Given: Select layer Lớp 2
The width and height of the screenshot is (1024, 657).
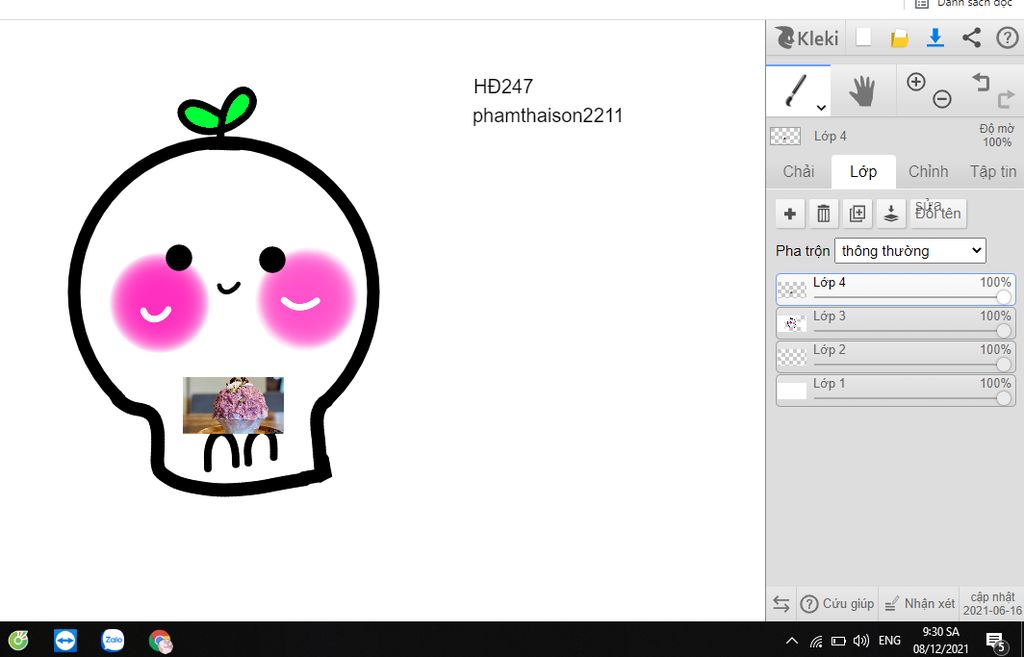Looking at the screenshot, I should pos(895,357).
